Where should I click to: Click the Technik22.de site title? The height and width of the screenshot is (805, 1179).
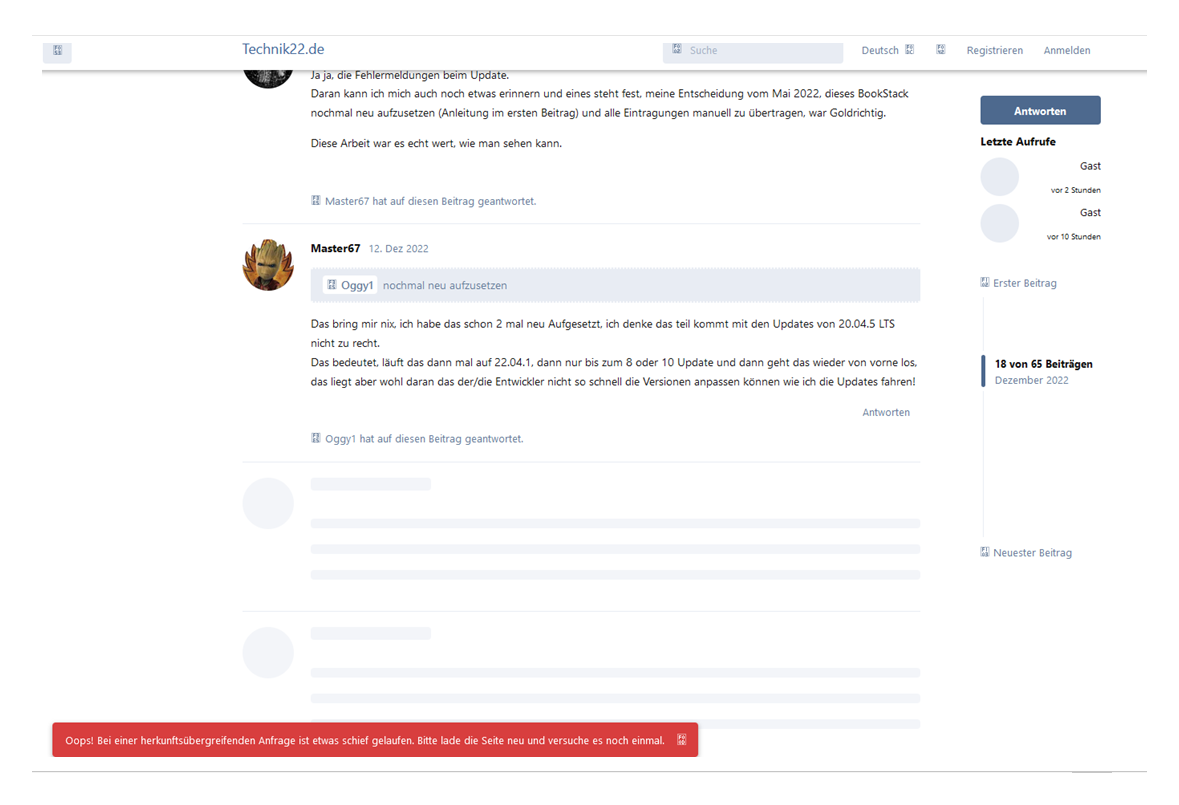[283, 49]
